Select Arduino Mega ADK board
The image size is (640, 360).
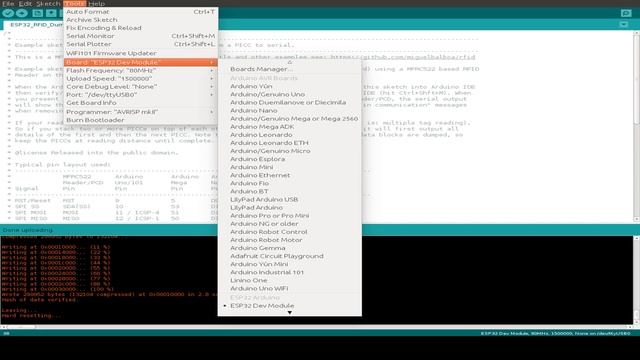[x=289, y=127]
